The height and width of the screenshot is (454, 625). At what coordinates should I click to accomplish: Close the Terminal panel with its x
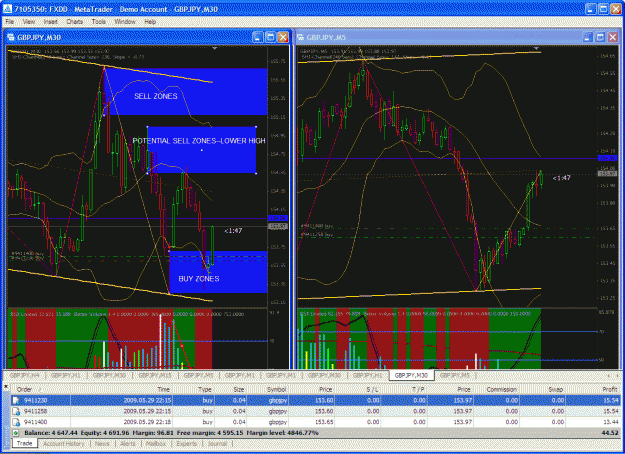[6, 386]
